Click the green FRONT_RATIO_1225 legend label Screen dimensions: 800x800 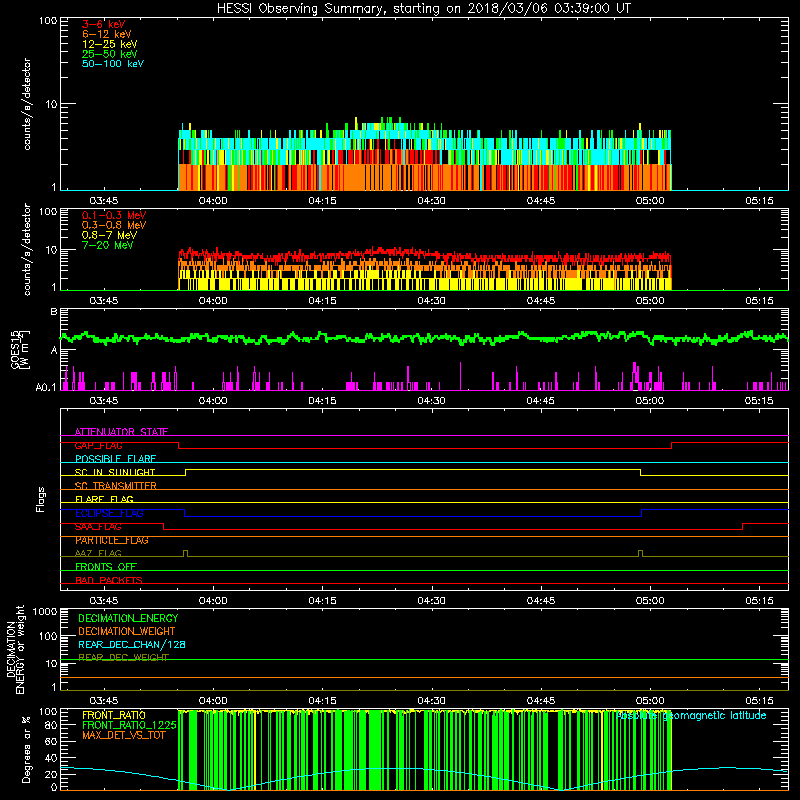tap(129, 725)
